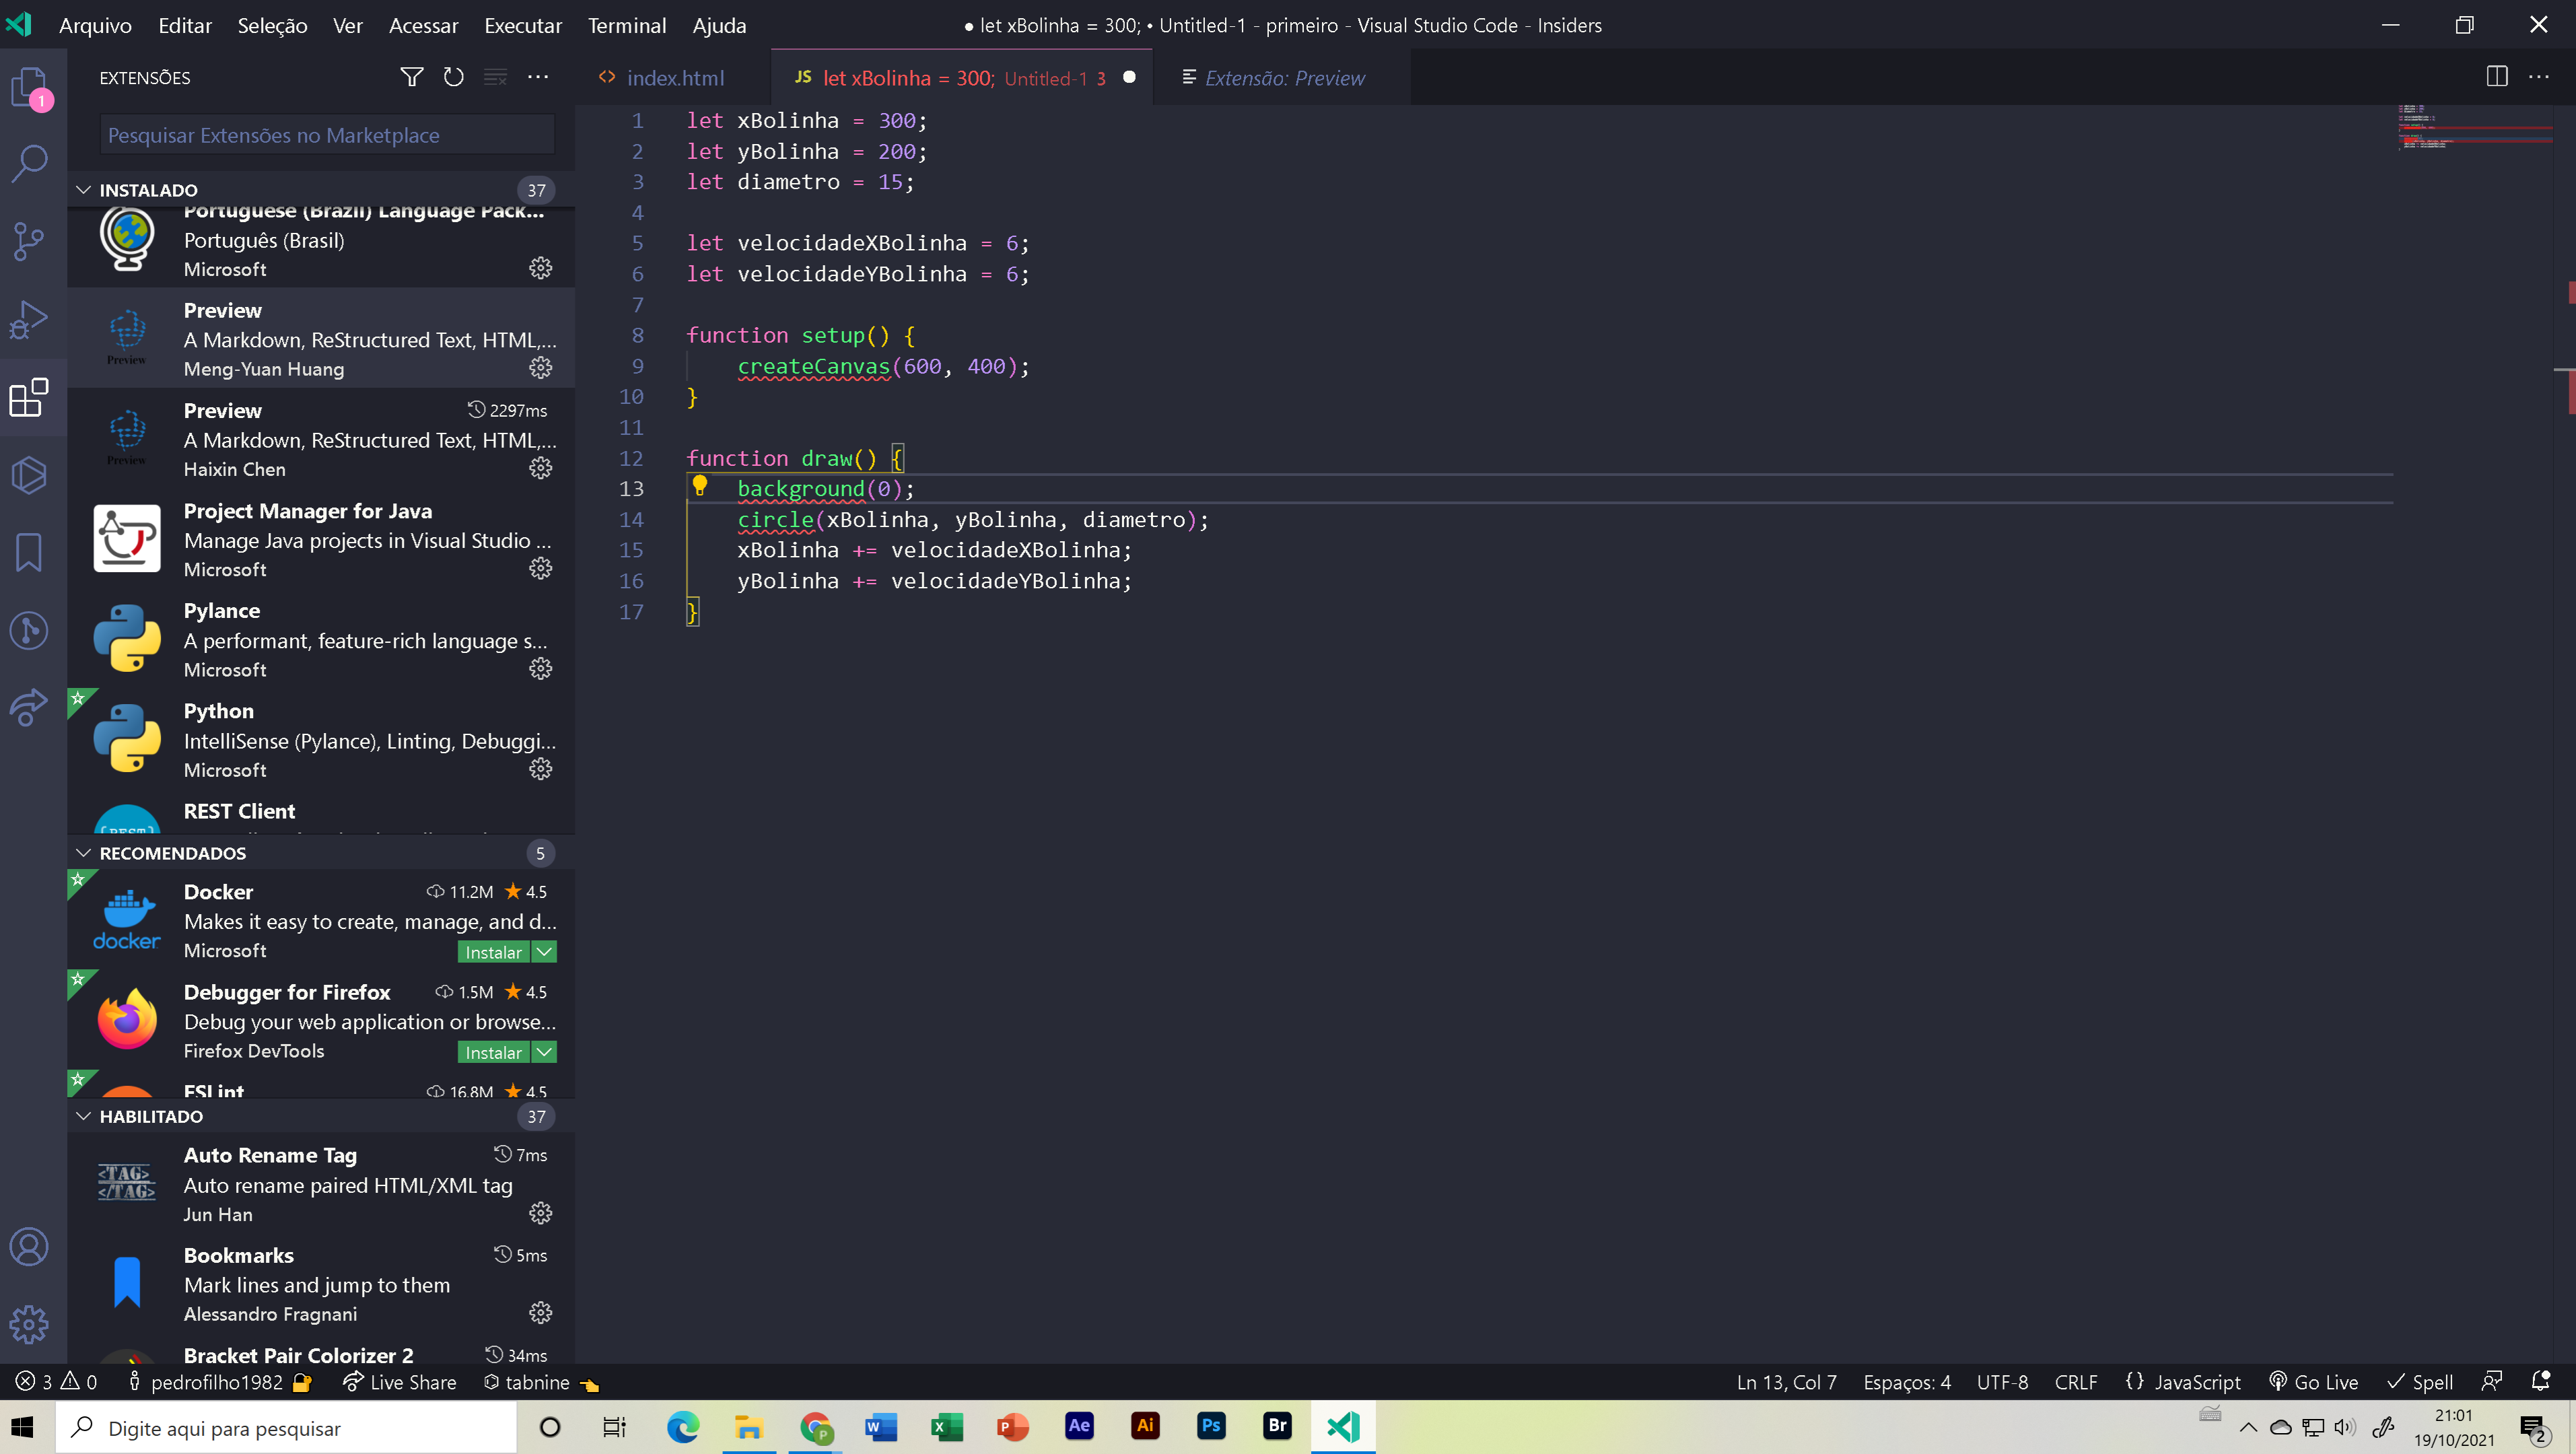This screenshot has height=1454, width=2576.
Task: Click the Extensions activity bar icon
Action: coord(30,398)
